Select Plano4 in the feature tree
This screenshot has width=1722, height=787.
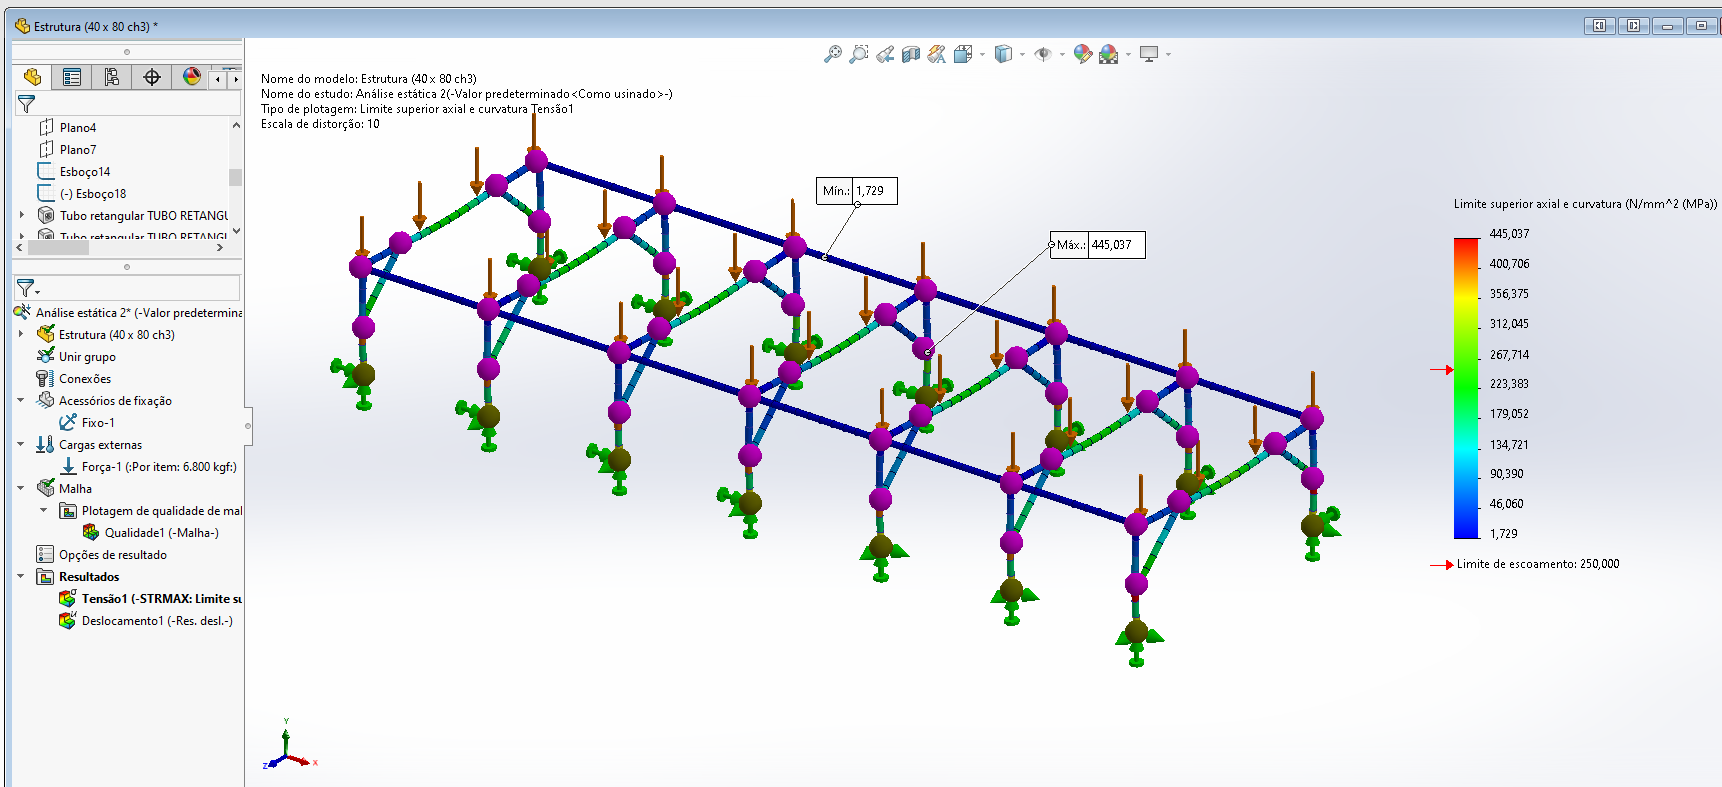(x=78, y=128)
